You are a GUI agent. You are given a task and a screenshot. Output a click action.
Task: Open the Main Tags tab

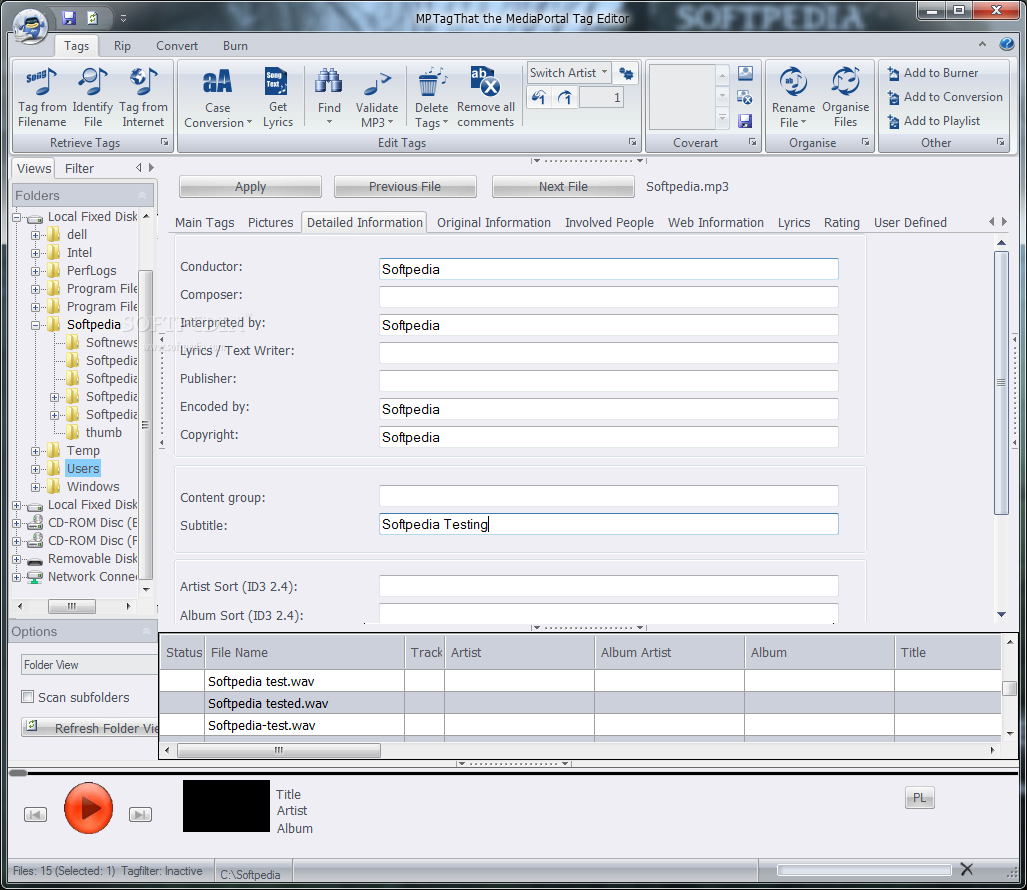point(204,223)
